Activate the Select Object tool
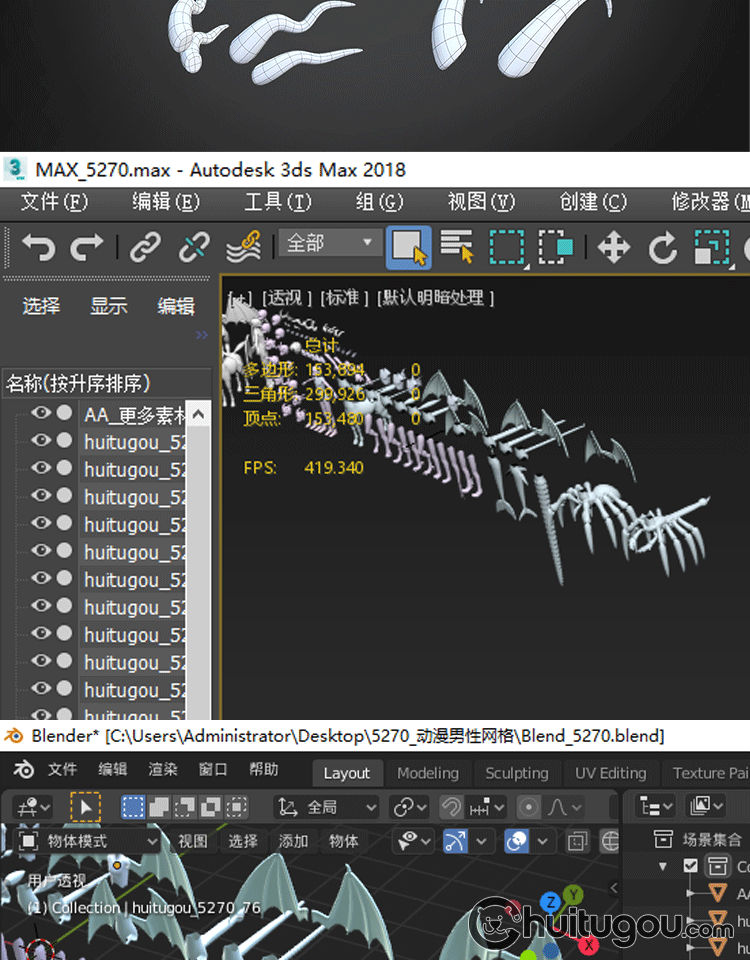The height and width of the screenshot is (960, 750). click(x=408, y=246)
